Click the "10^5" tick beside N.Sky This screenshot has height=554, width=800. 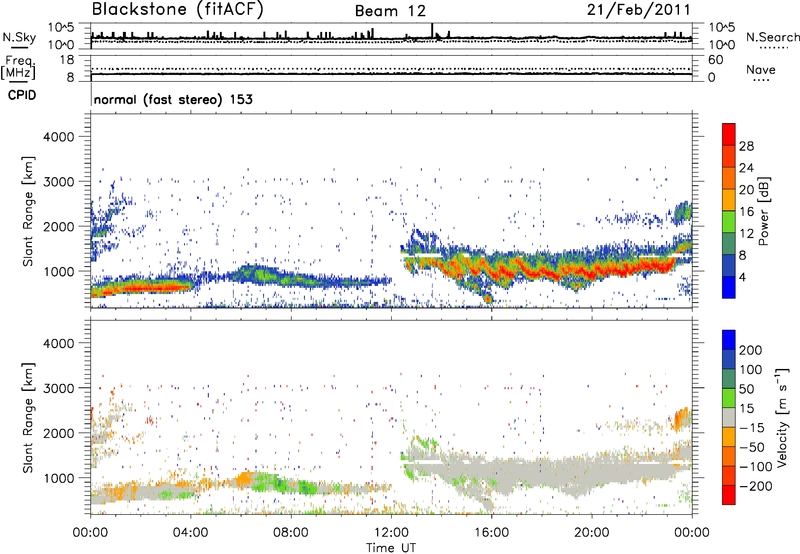61,27
